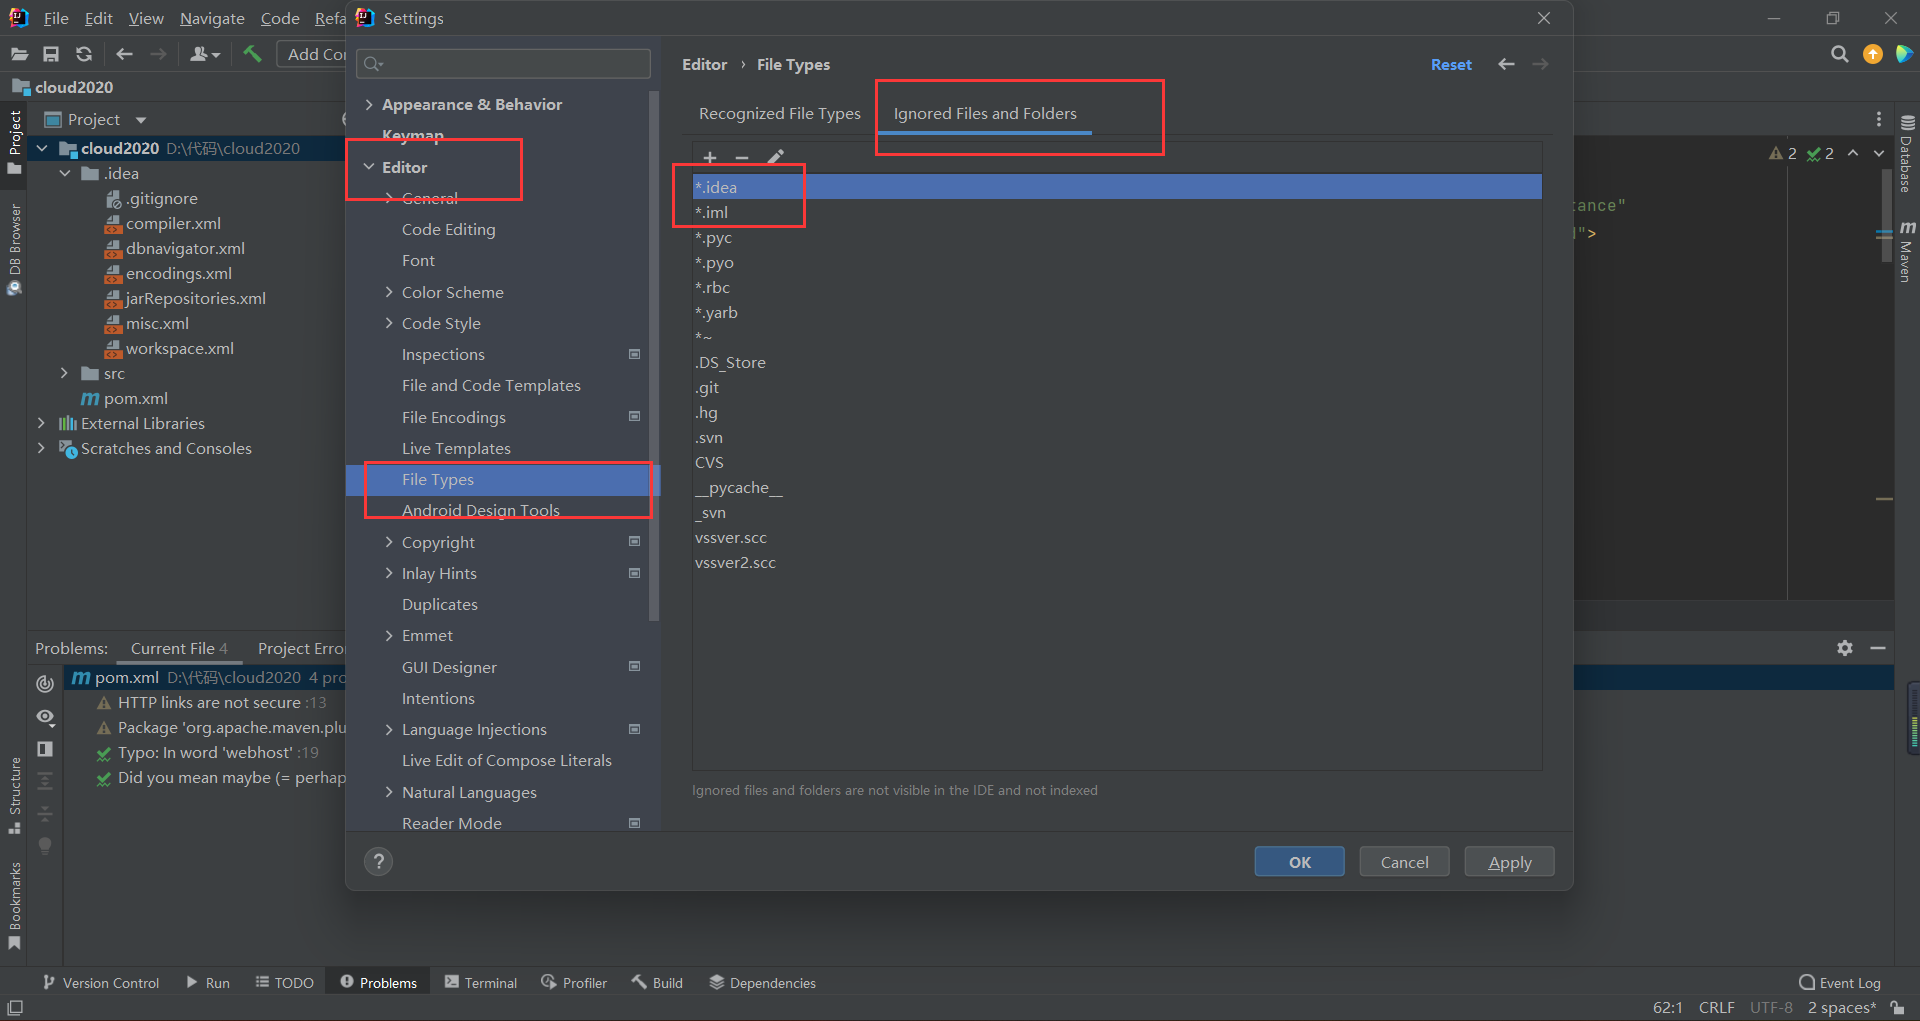1920x1021 pixels.
Task: Expand the Inlay Hints settings node
Action: pos(389,573)
